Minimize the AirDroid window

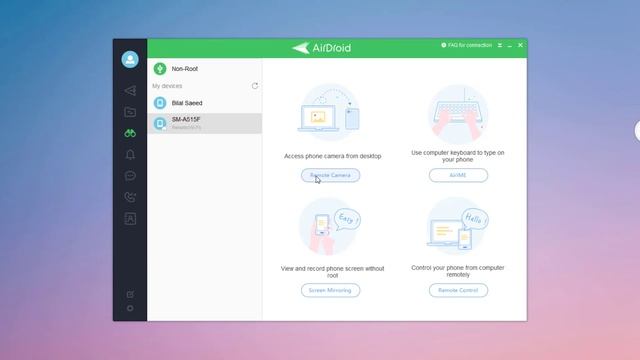click(510, 46)
